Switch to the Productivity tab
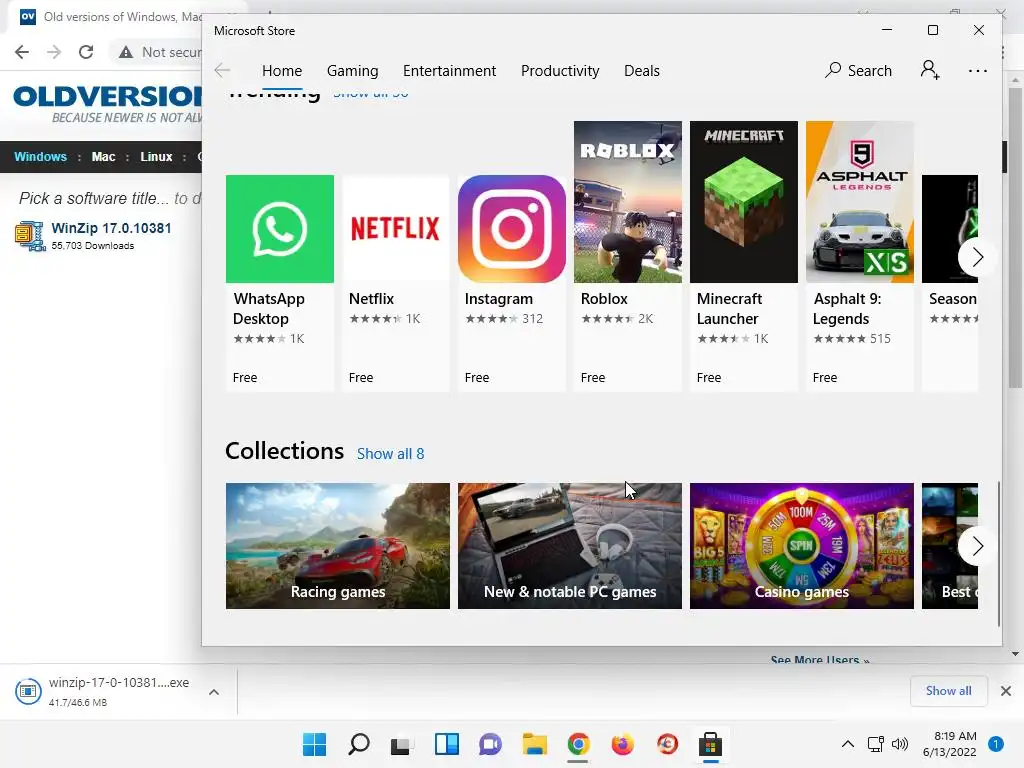The width and height of the screenshot is (1024, 768). (560, 71)
